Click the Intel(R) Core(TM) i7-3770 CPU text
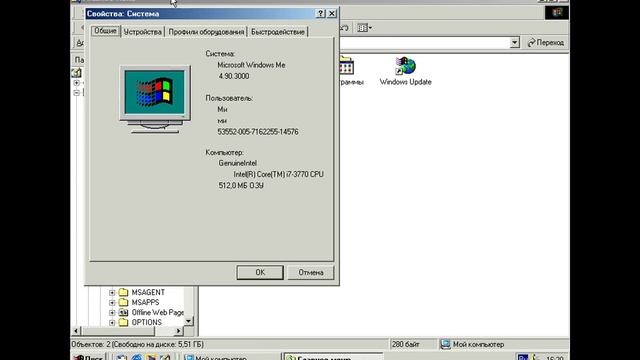Viewport: 640px width, 360px height. (279, 174)
